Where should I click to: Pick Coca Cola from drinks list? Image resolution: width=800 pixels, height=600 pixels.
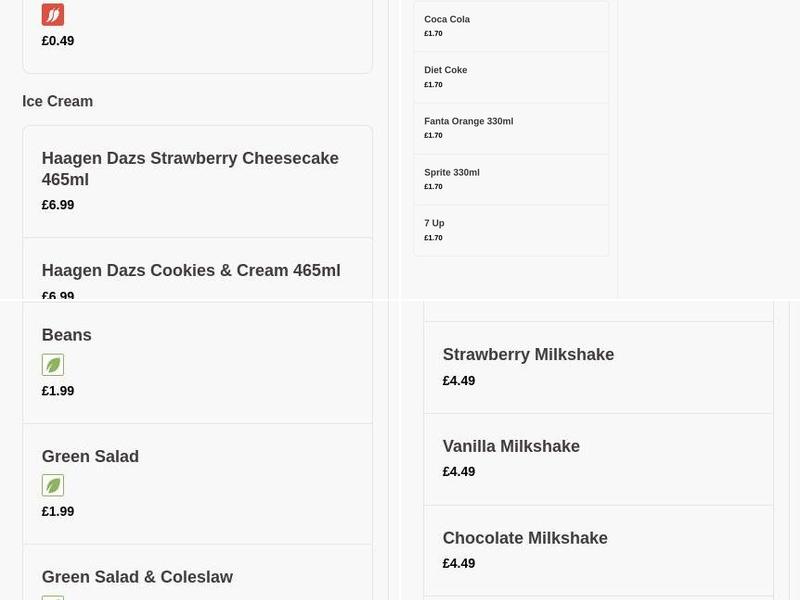pyautogui.click(x=447, y=20)
